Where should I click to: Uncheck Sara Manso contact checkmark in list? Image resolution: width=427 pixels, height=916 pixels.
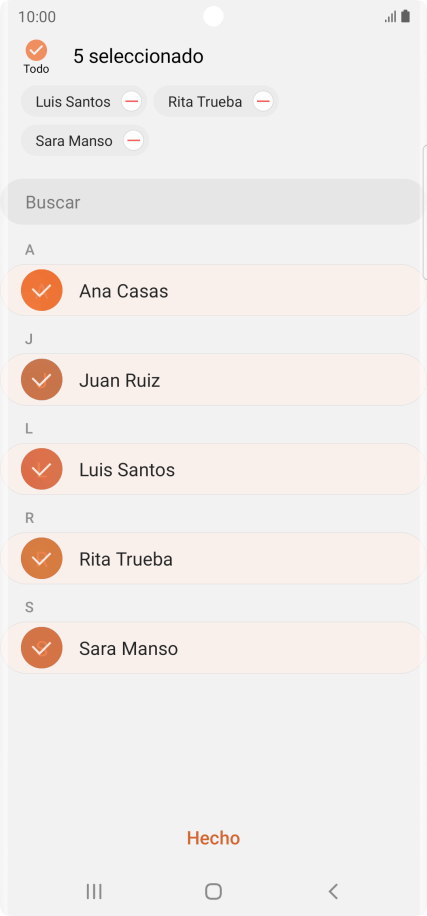pos(41,648)
